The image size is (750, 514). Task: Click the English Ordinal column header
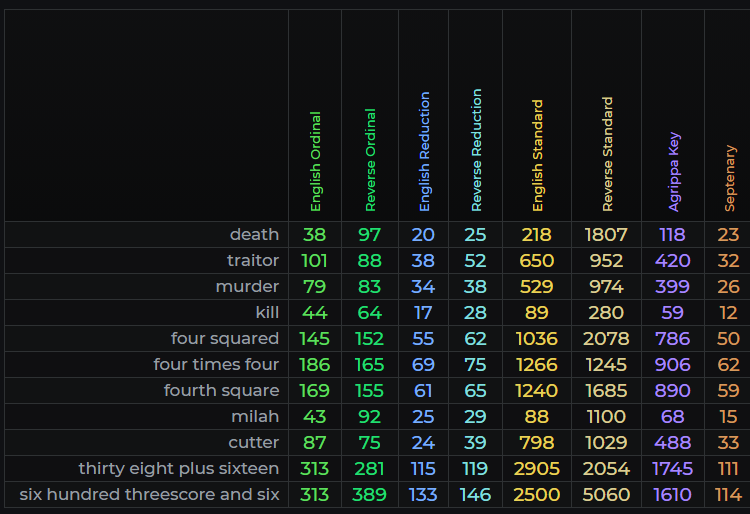315,162
